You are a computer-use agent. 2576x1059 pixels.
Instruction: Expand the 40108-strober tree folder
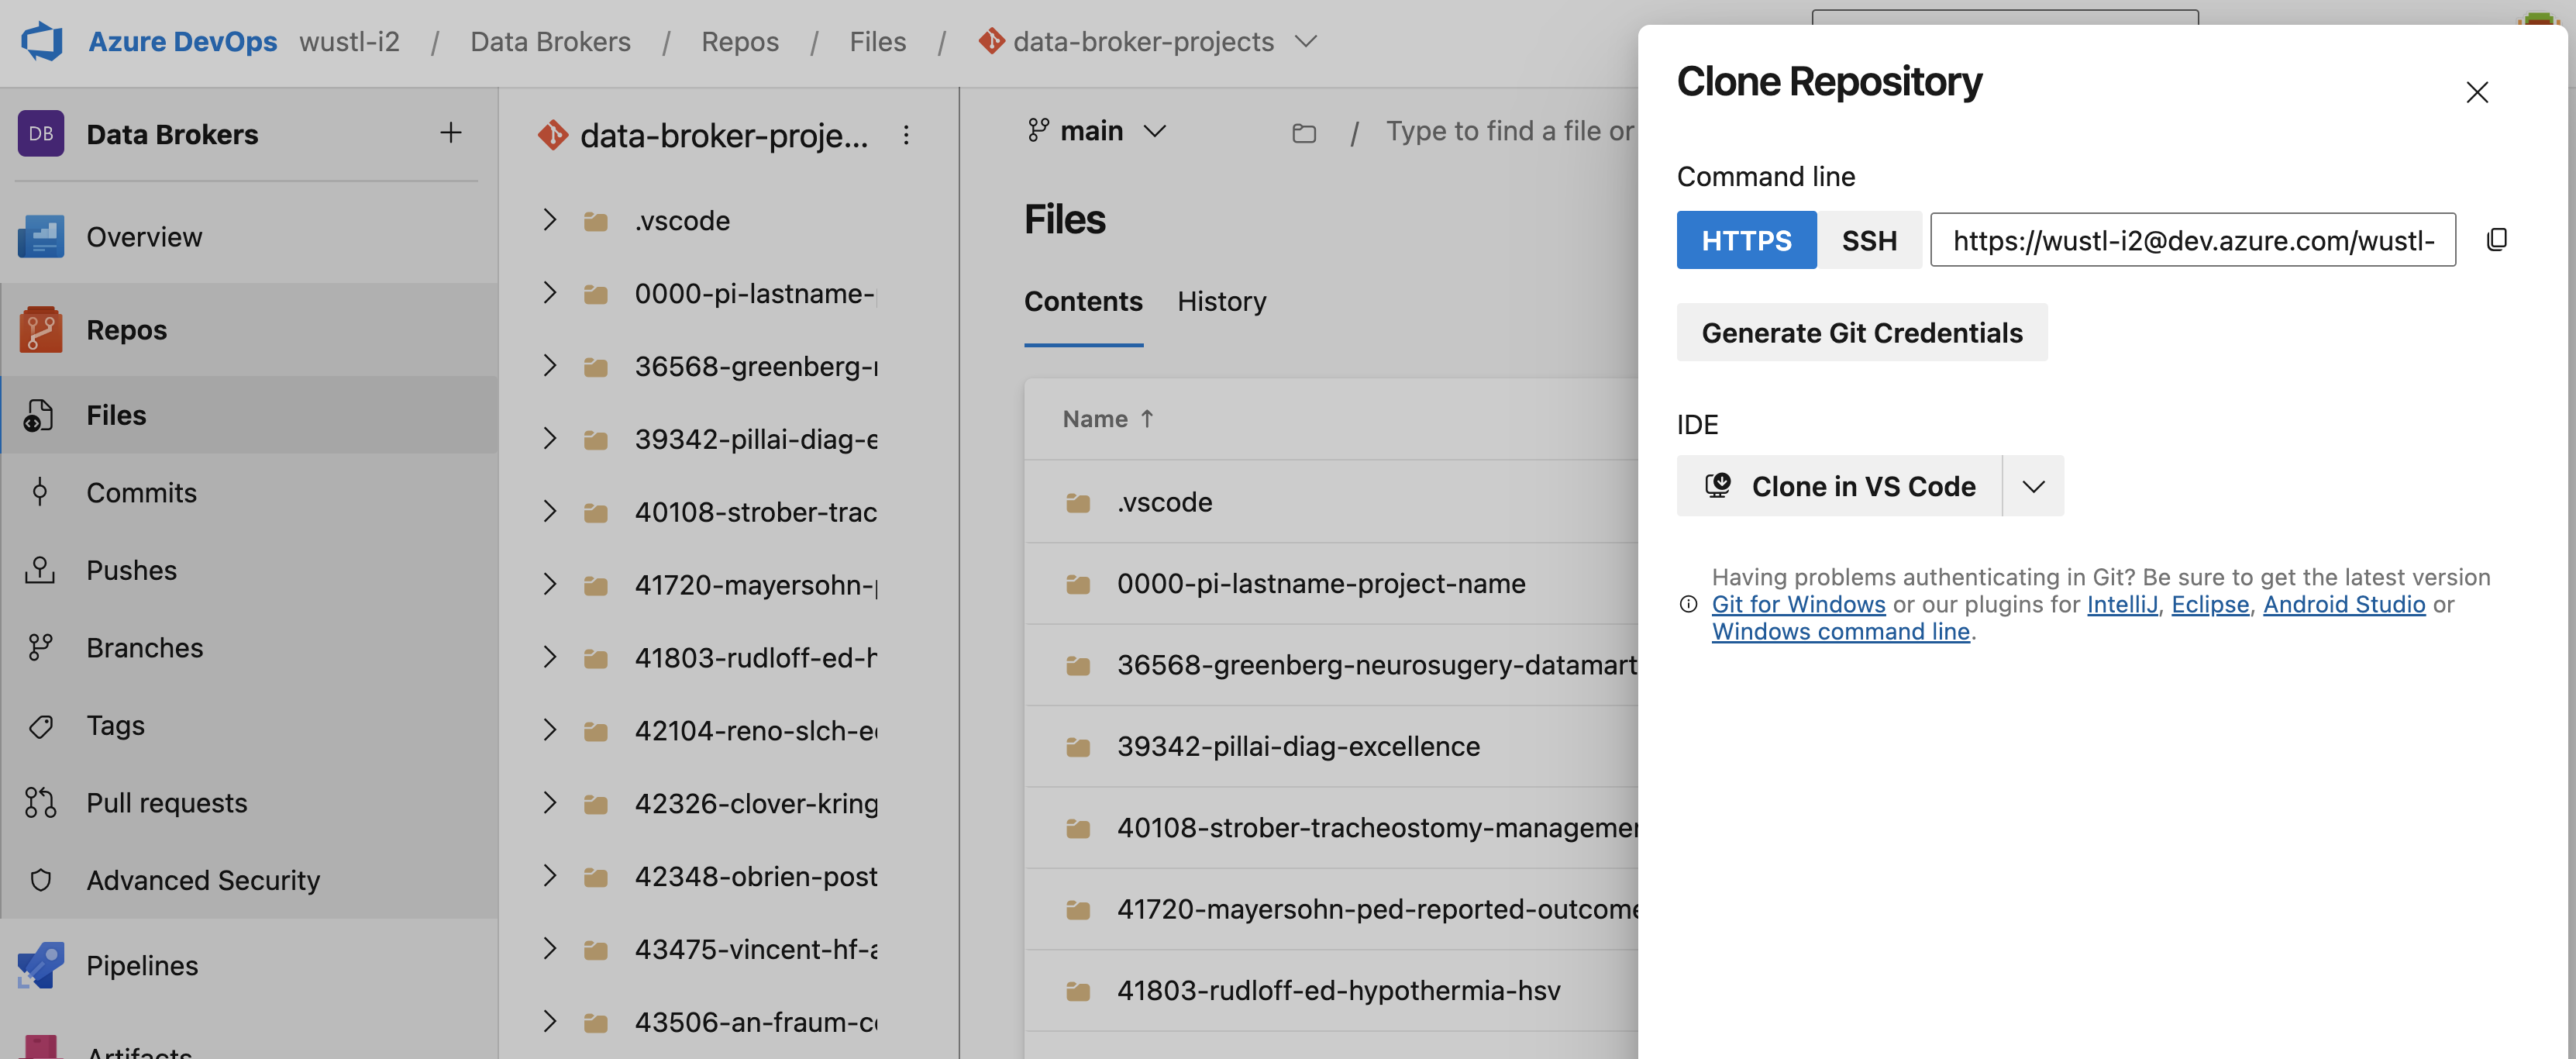(549, 511)
